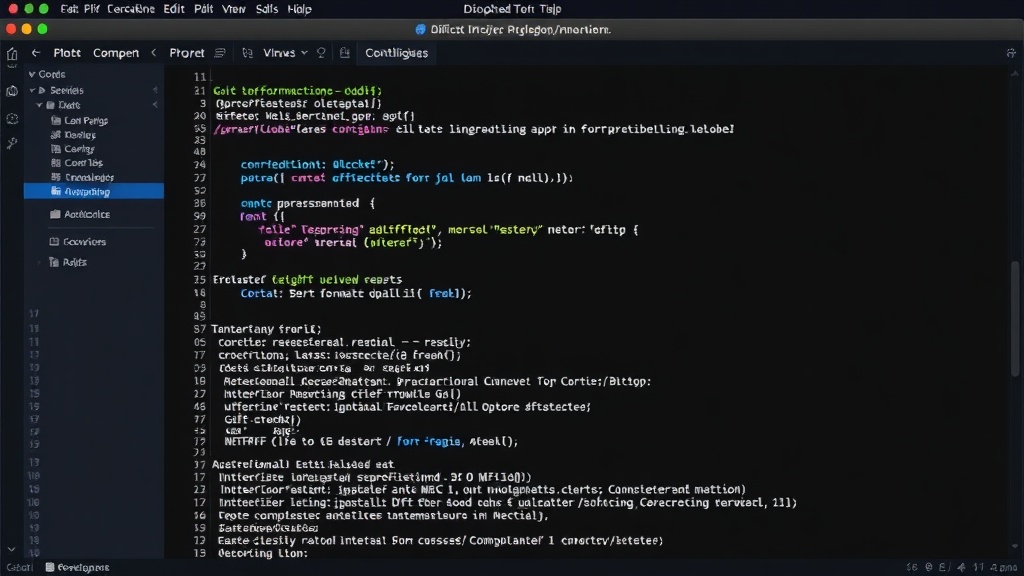
Task: Click the back arrow in the toolbar
Action: click(x=36, y=53)
